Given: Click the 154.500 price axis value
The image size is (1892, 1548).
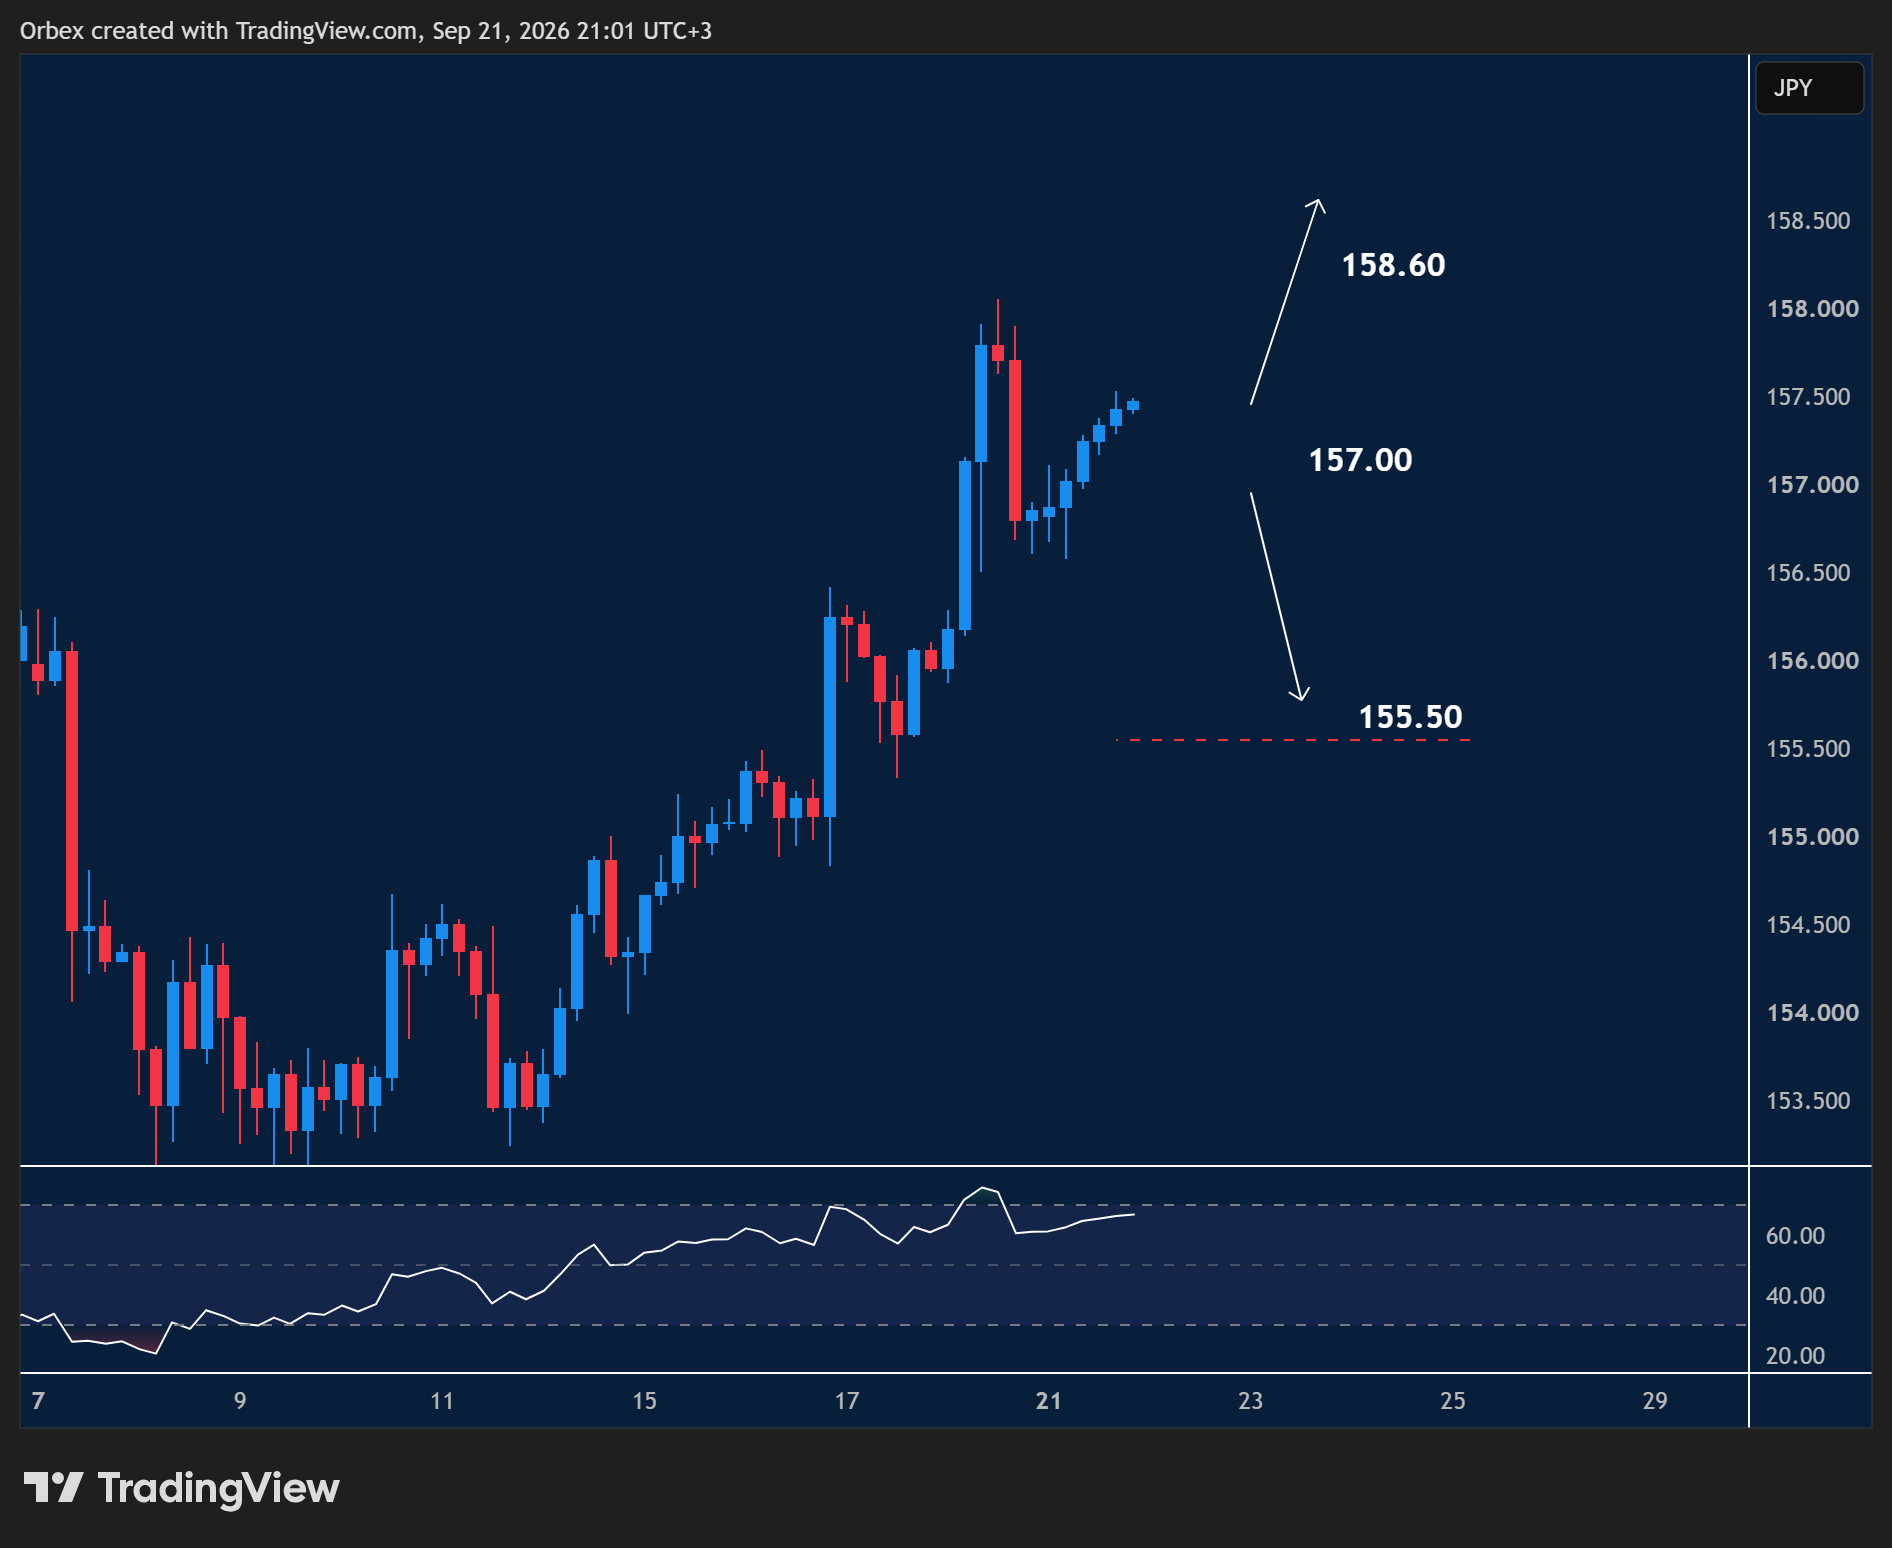Looking at the screenshot, I should [1808, 925].
